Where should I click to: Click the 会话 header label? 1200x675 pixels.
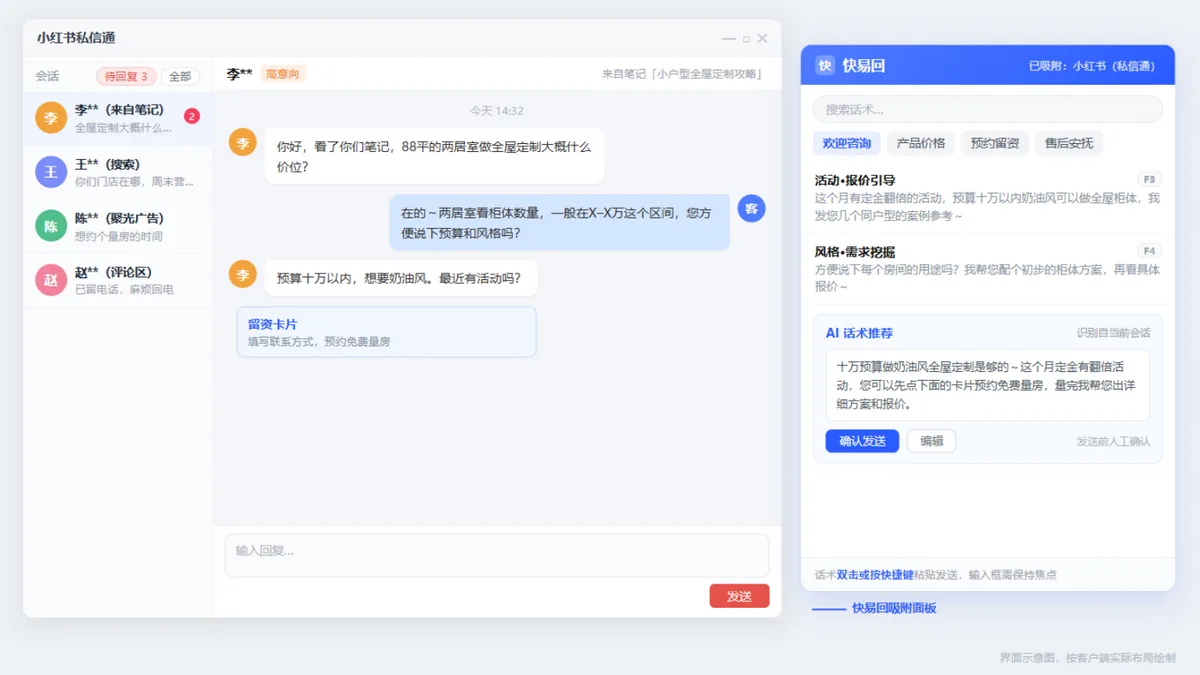[47, 76]
